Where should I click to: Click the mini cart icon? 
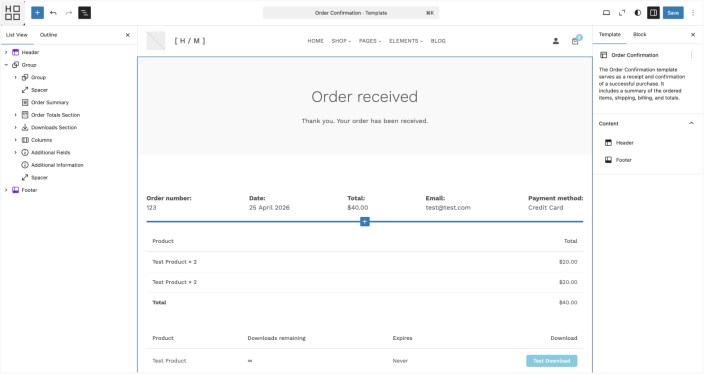(575, 41)
